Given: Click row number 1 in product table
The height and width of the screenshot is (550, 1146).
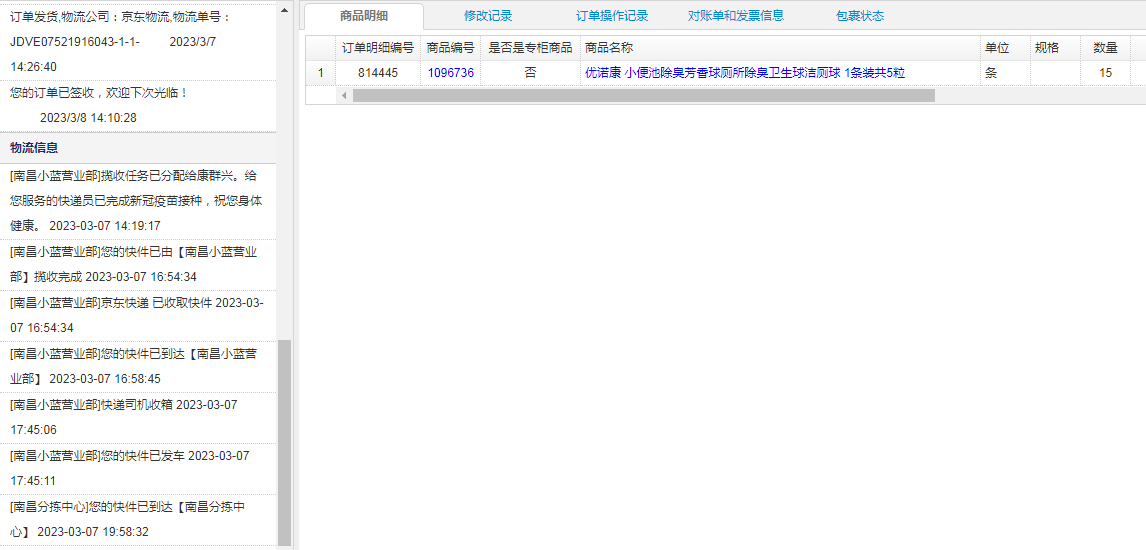Looking at the screenshot, I should coord(320,72).
